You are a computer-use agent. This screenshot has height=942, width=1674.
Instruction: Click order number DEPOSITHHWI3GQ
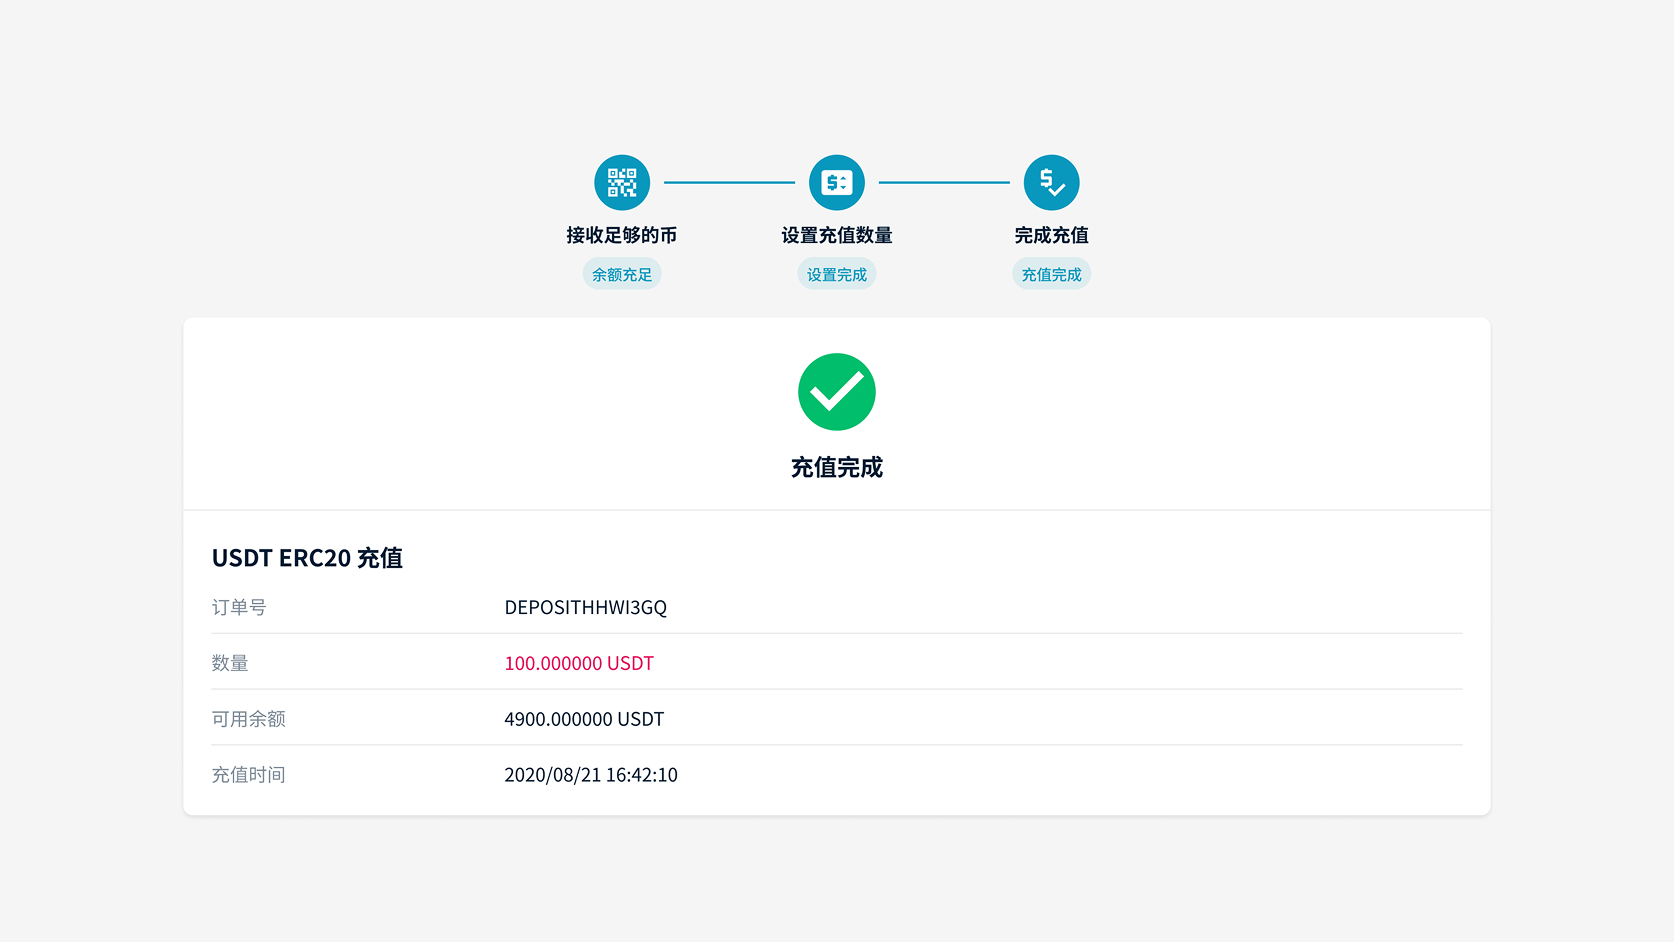point(586,607)
